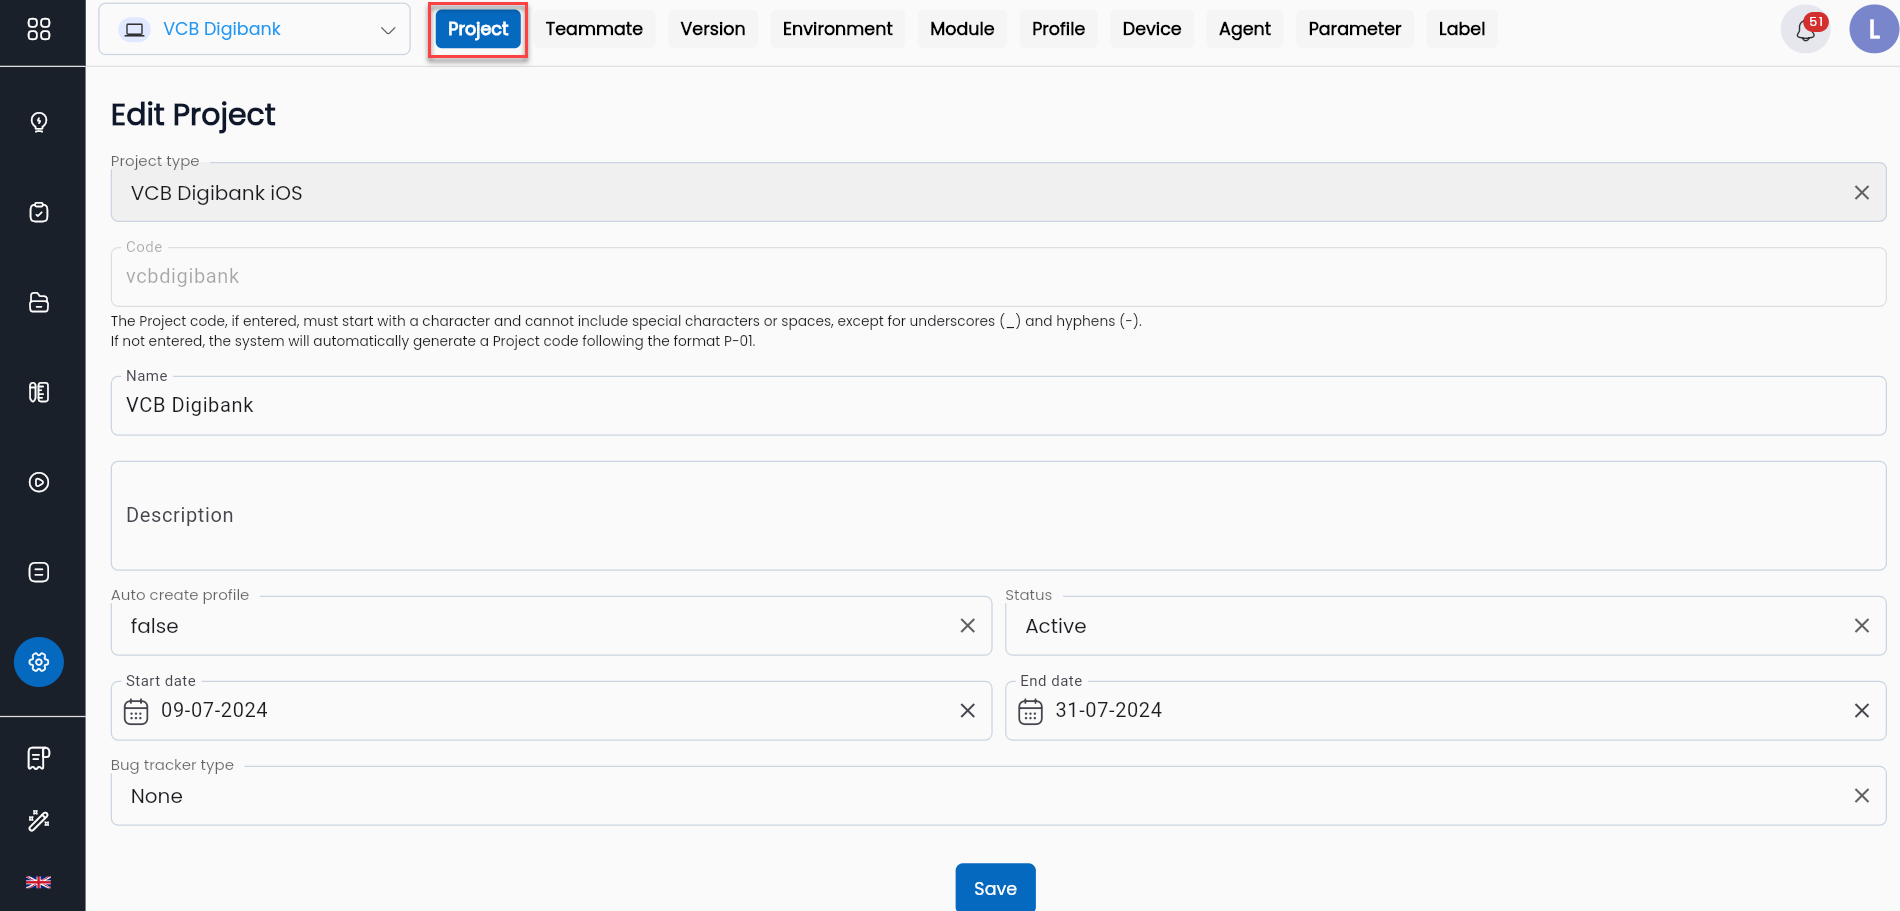Open the apps grid icon in the sidebar
The image size is (1900, 911).
pyautogui.click(x=39, y=29)
